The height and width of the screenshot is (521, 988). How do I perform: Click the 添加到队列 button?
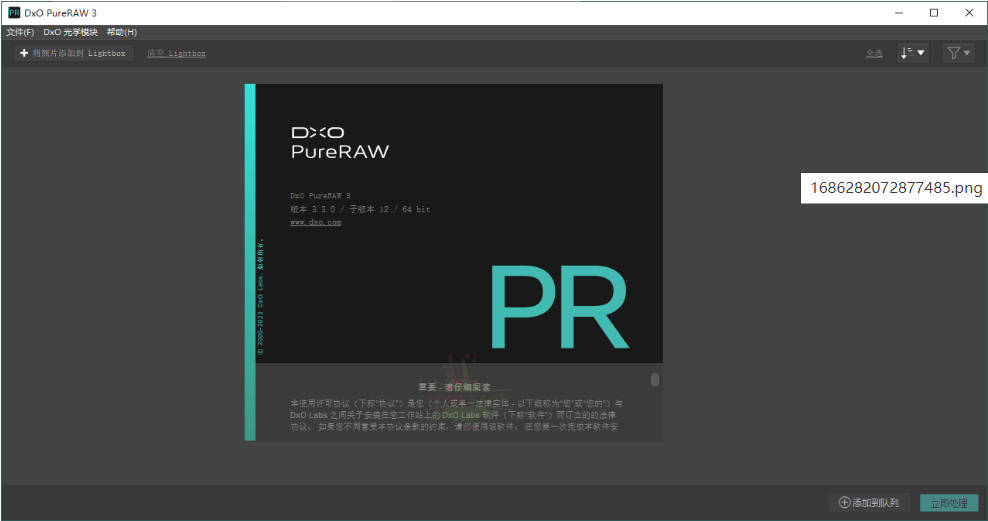869,503
